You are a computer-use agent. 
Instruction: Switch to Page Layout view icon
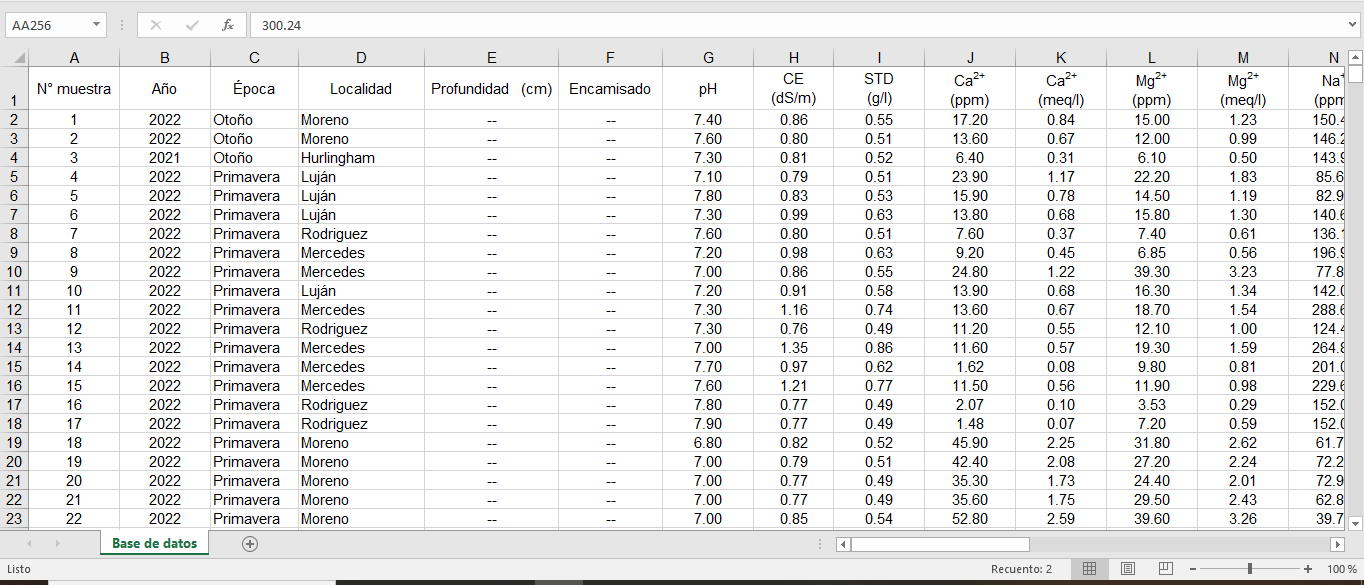[x=1128, y=569]
